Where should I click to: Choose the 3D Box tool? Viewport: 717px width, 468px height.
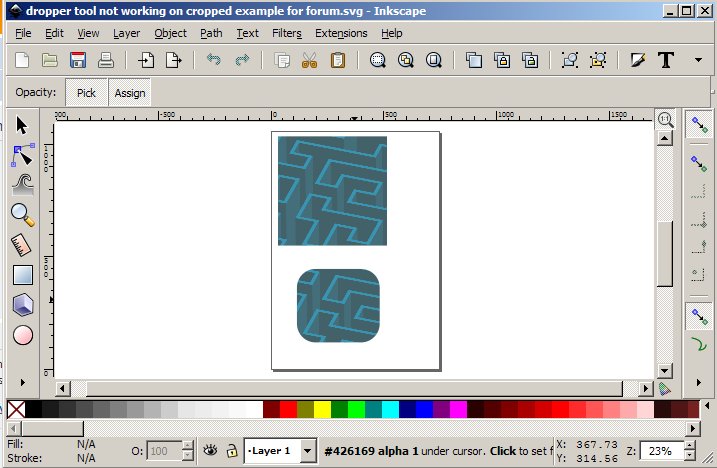(22, 304)
